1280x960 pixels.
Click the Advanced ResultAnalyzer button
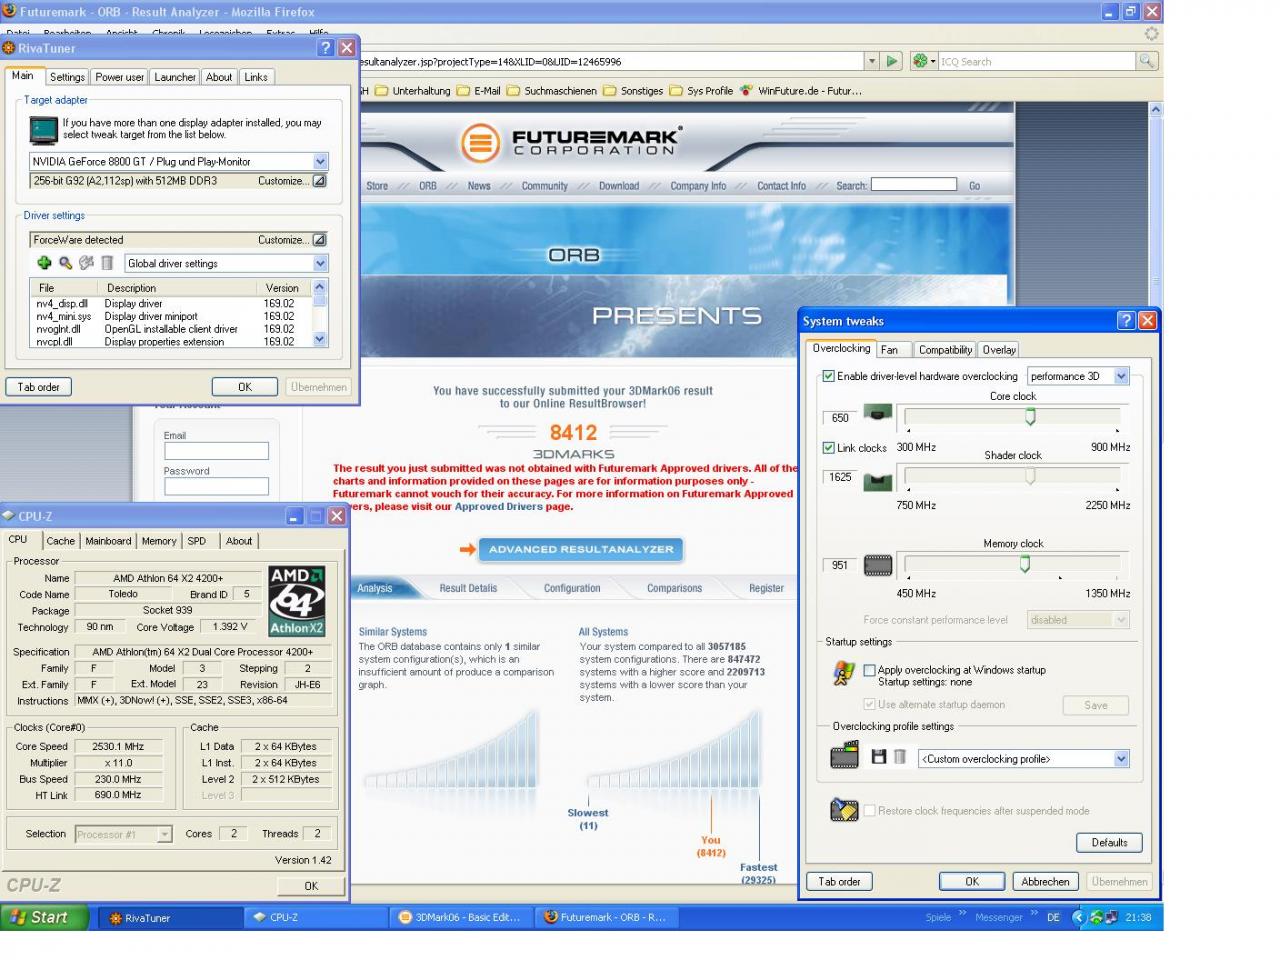pyautogui.click(x=581, y=549)
